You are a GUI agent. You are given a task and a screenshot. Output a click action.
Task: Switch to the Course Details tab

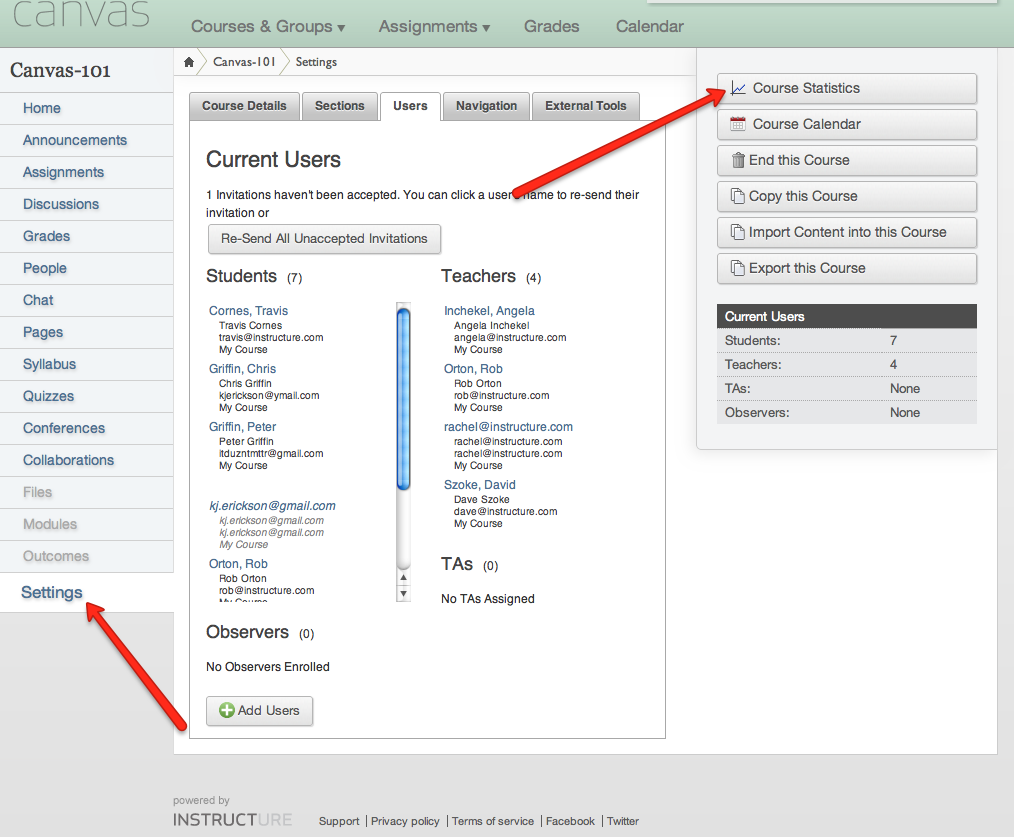pos(244,106)
